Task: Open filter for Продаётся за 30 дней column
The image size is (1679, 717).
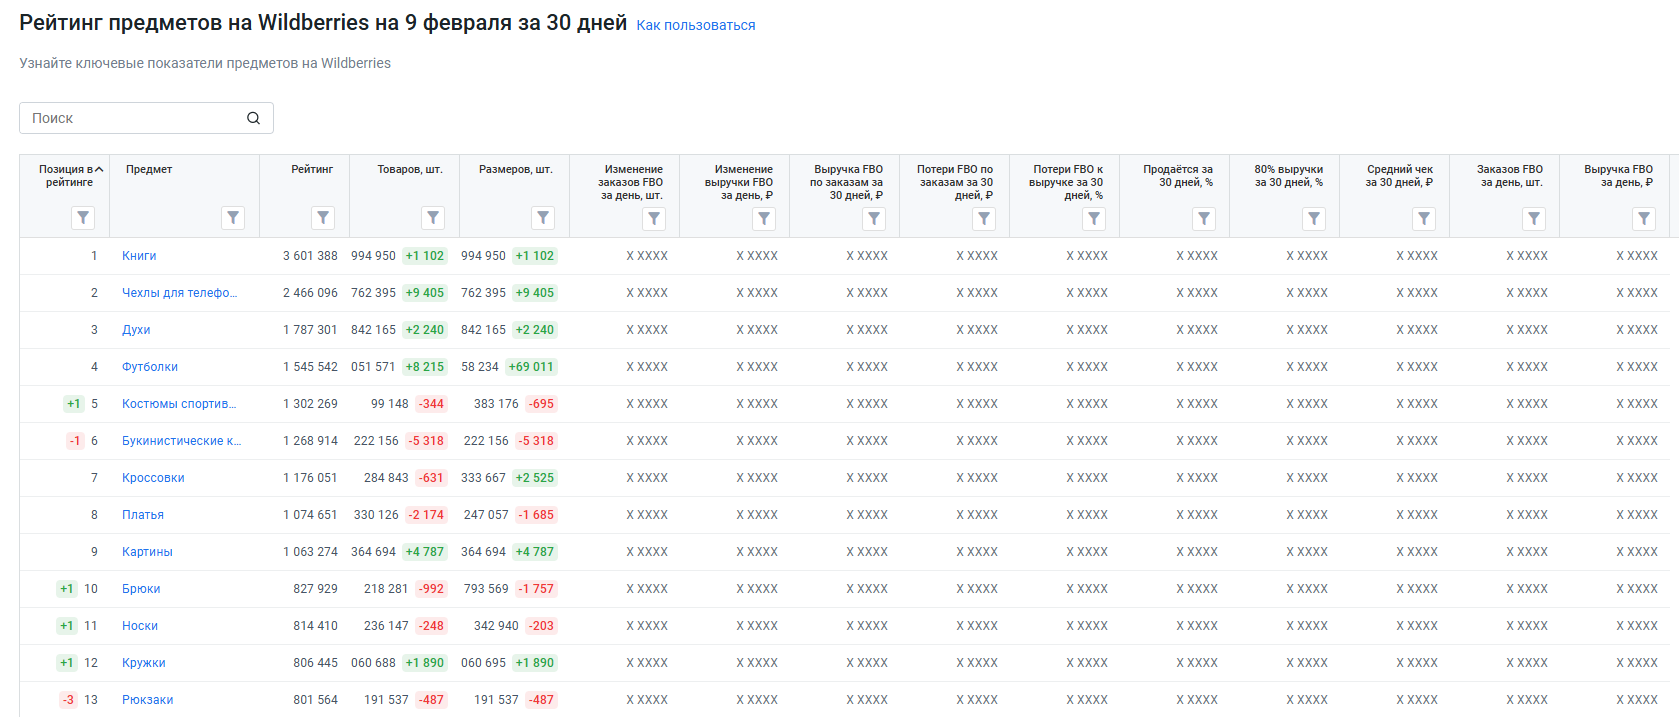Action: [1204, 218]
